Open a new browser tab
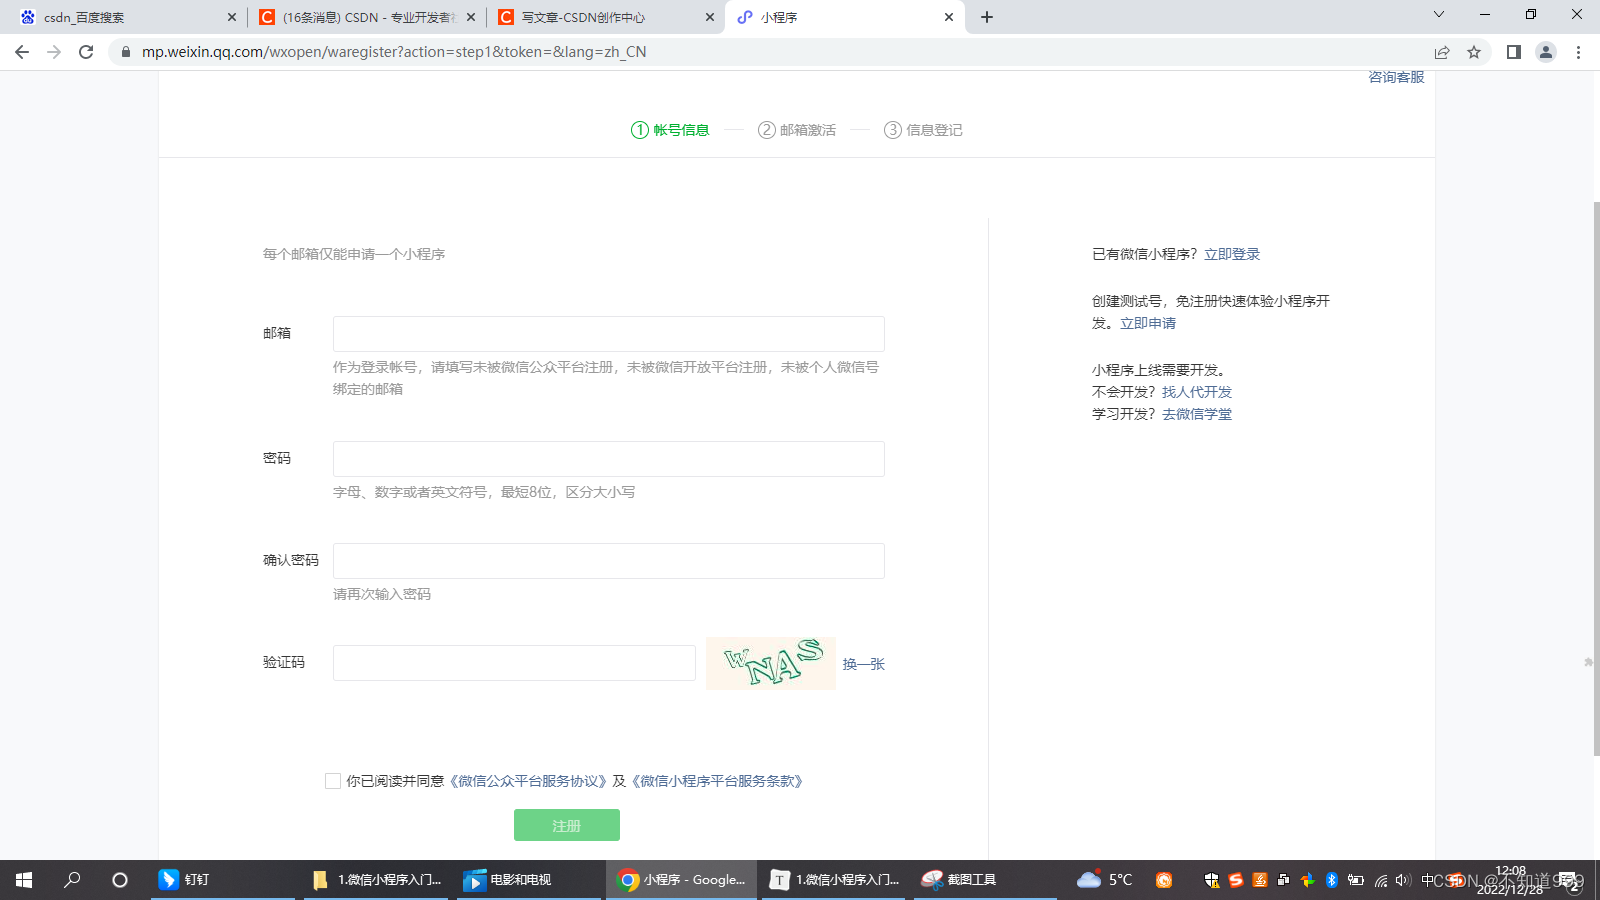Viewport: 1600px width, 900px height. click(987, 17)
